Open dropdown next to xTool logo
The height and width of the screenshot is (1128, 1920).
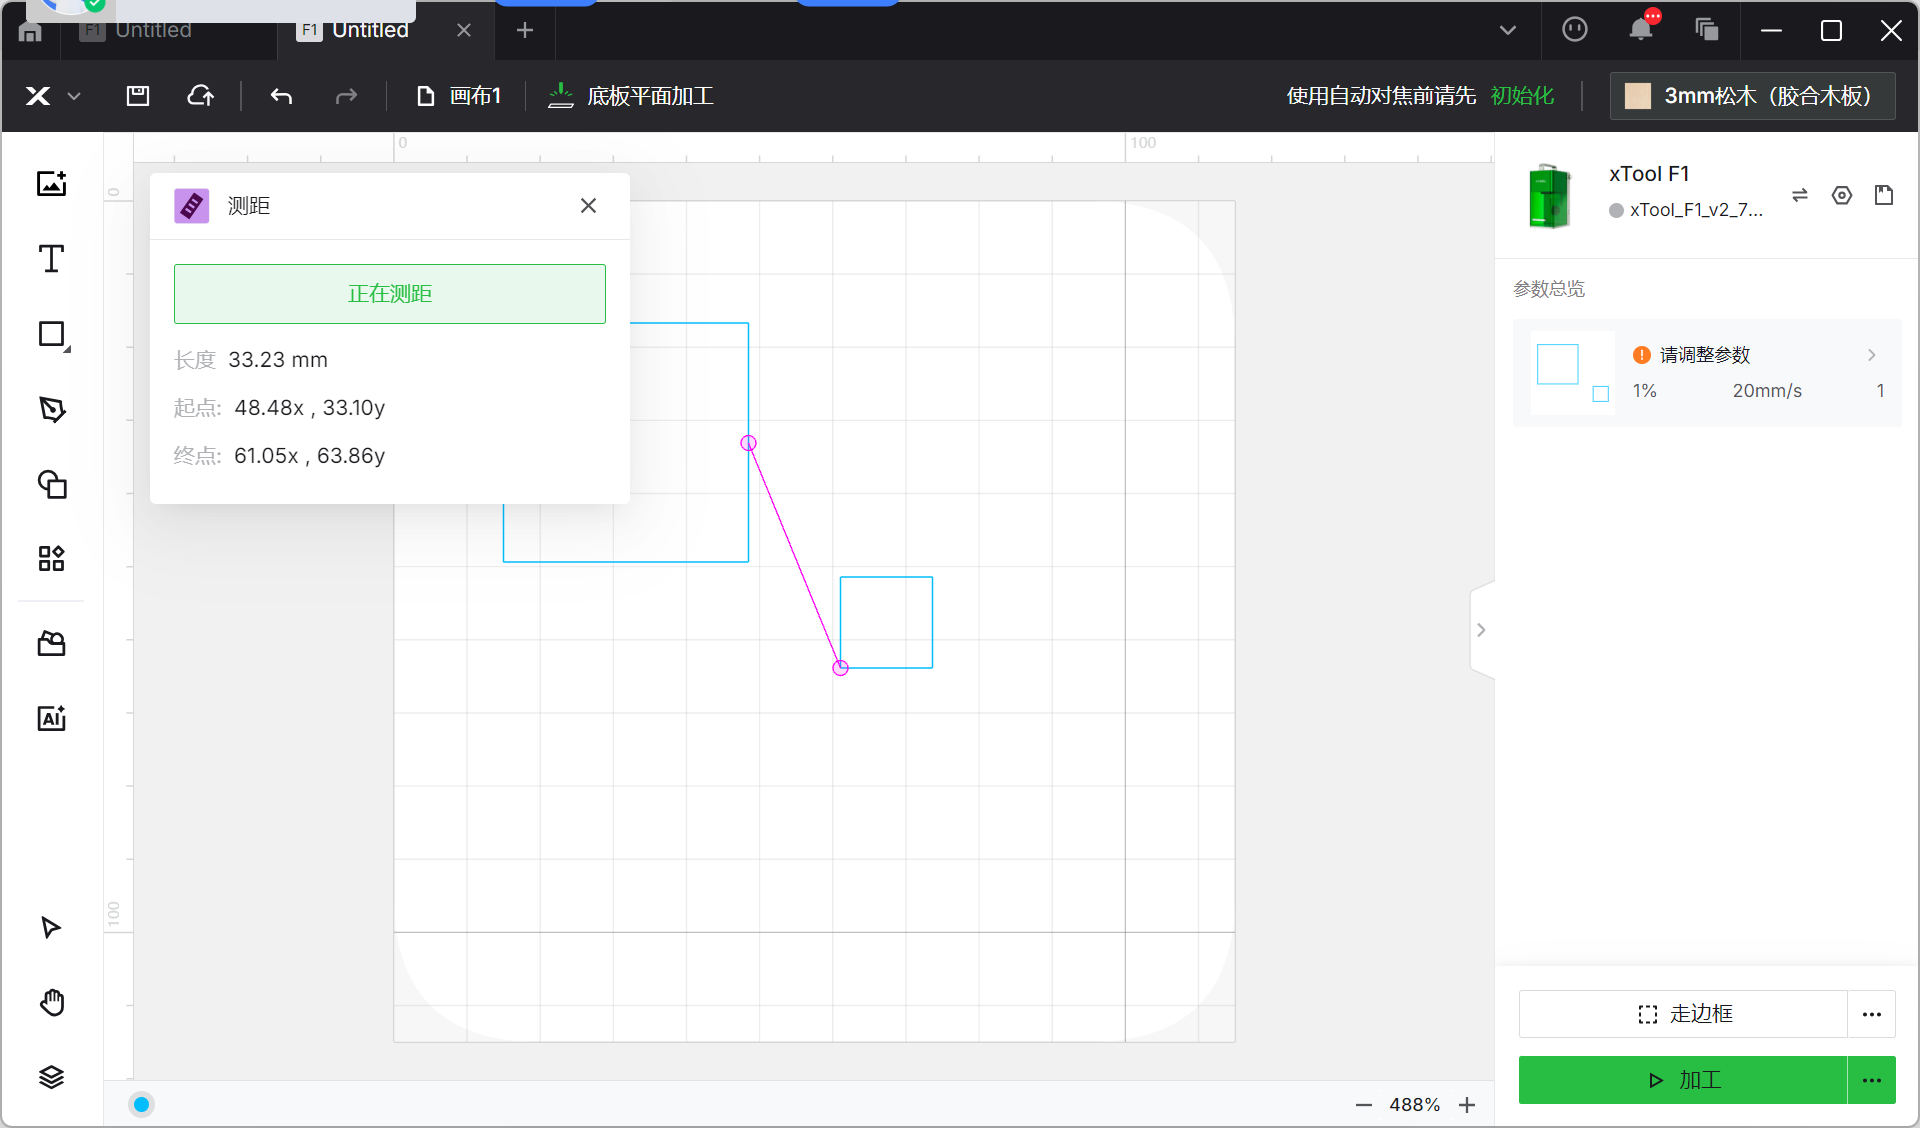[x=74, y=96]
